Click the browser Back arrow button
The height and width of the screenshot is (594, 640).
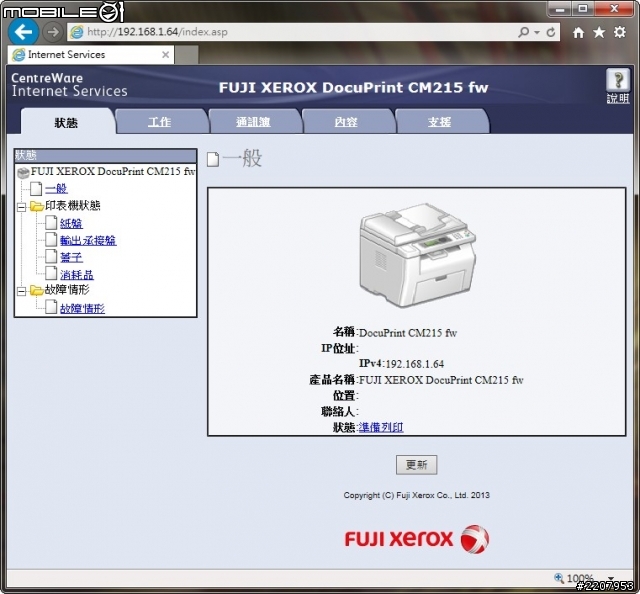pyautogui.click(x=23, y=31)
